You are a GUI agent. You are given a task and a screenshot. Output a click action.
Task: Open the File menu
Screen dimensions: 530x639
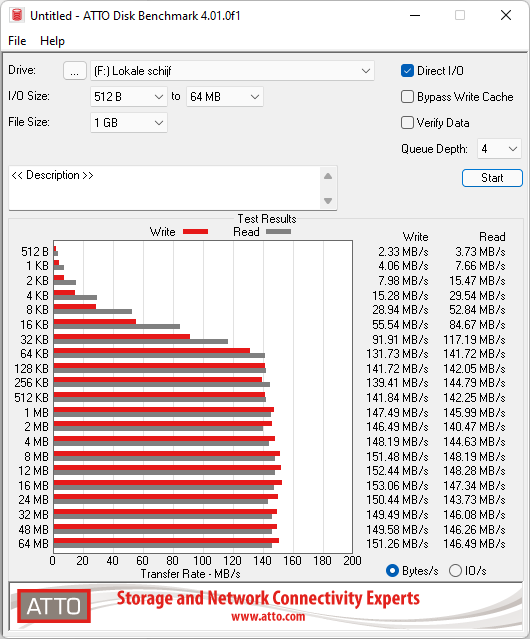pyautogui.click(x=17, y=41)
